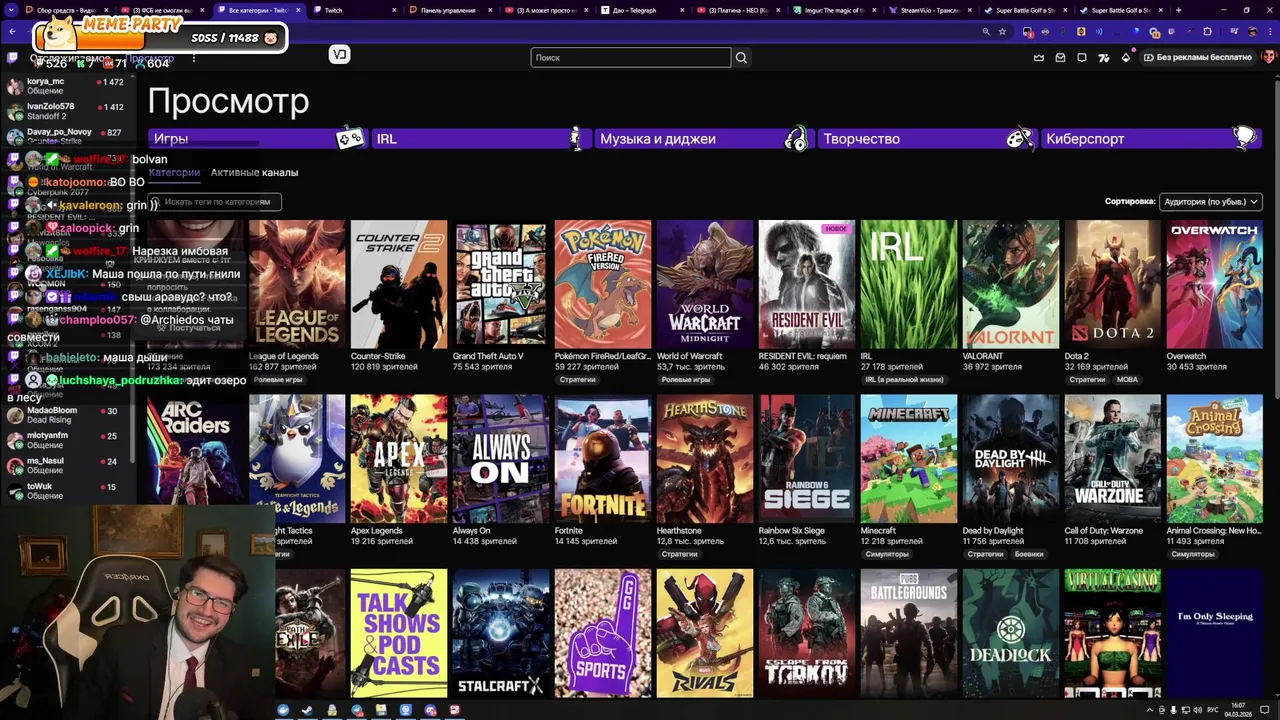Click the Dead by Daylight title link
The image size is (1280, 720).
pyautogui.click(x=993, y=531)
